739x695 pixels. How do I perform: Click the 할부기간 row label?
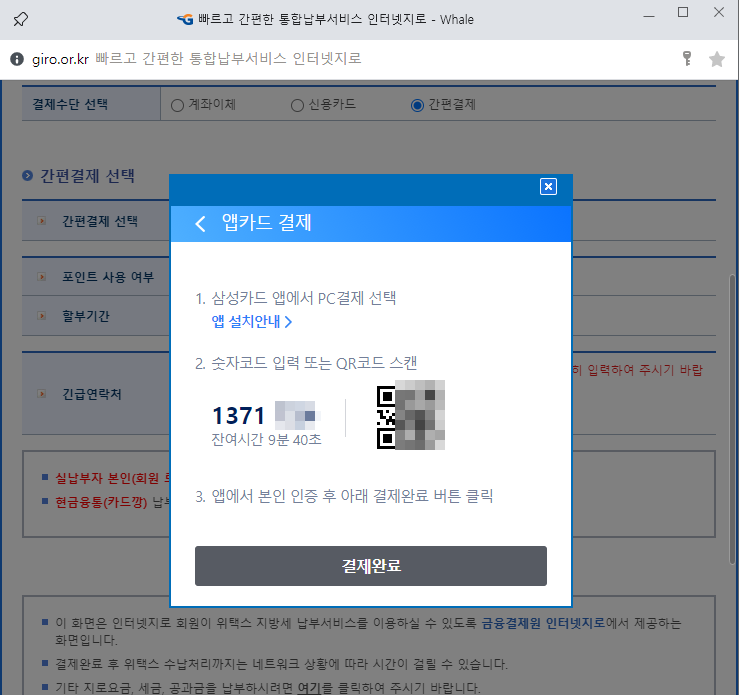click(86, 316)
